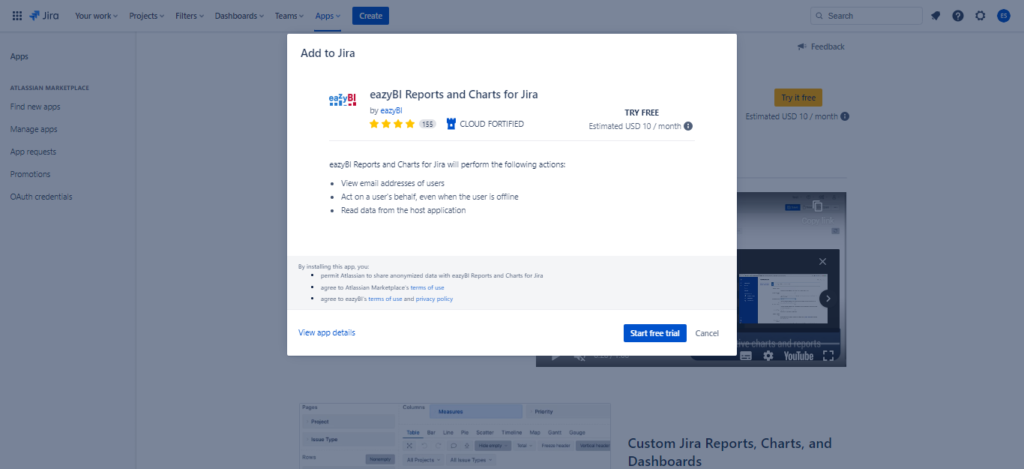The height and width of the screenshot is (469, 1024).
Task: Select Manage apps in sidebar
Action: click(33, 129)
